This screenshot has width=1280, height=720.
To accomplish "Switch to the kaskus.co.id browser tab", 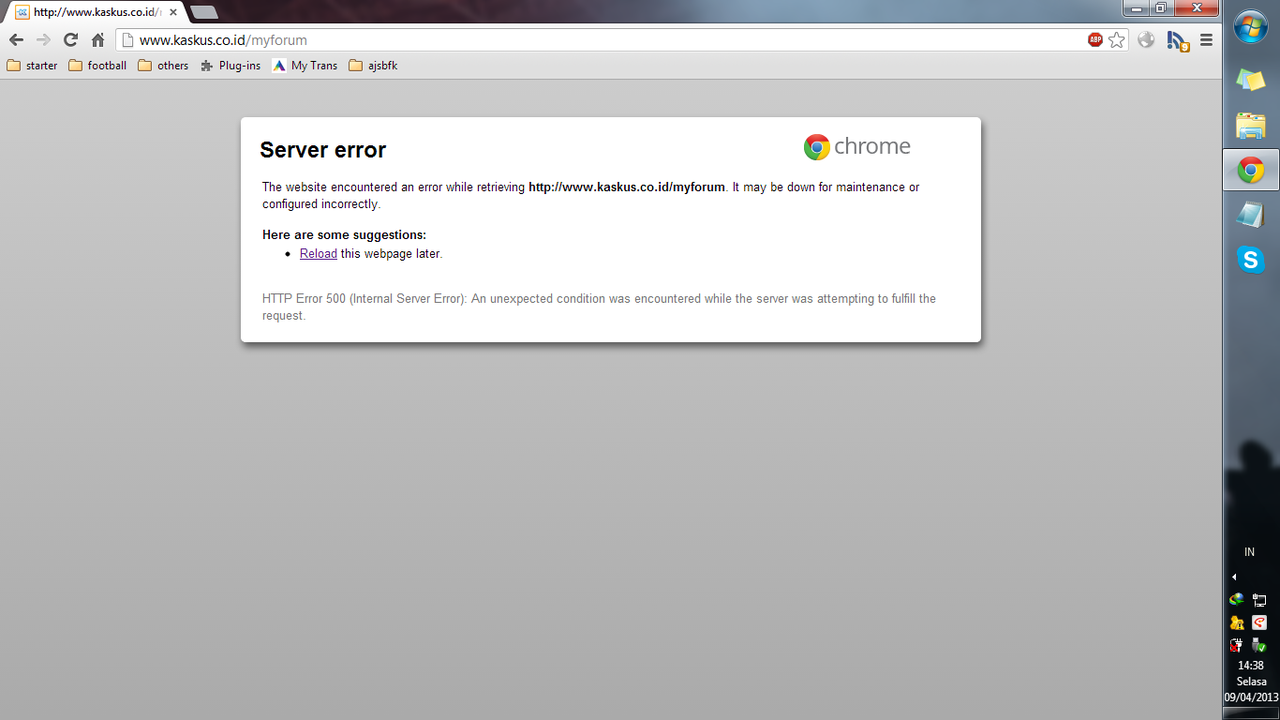I will click(x=95, y=12).
